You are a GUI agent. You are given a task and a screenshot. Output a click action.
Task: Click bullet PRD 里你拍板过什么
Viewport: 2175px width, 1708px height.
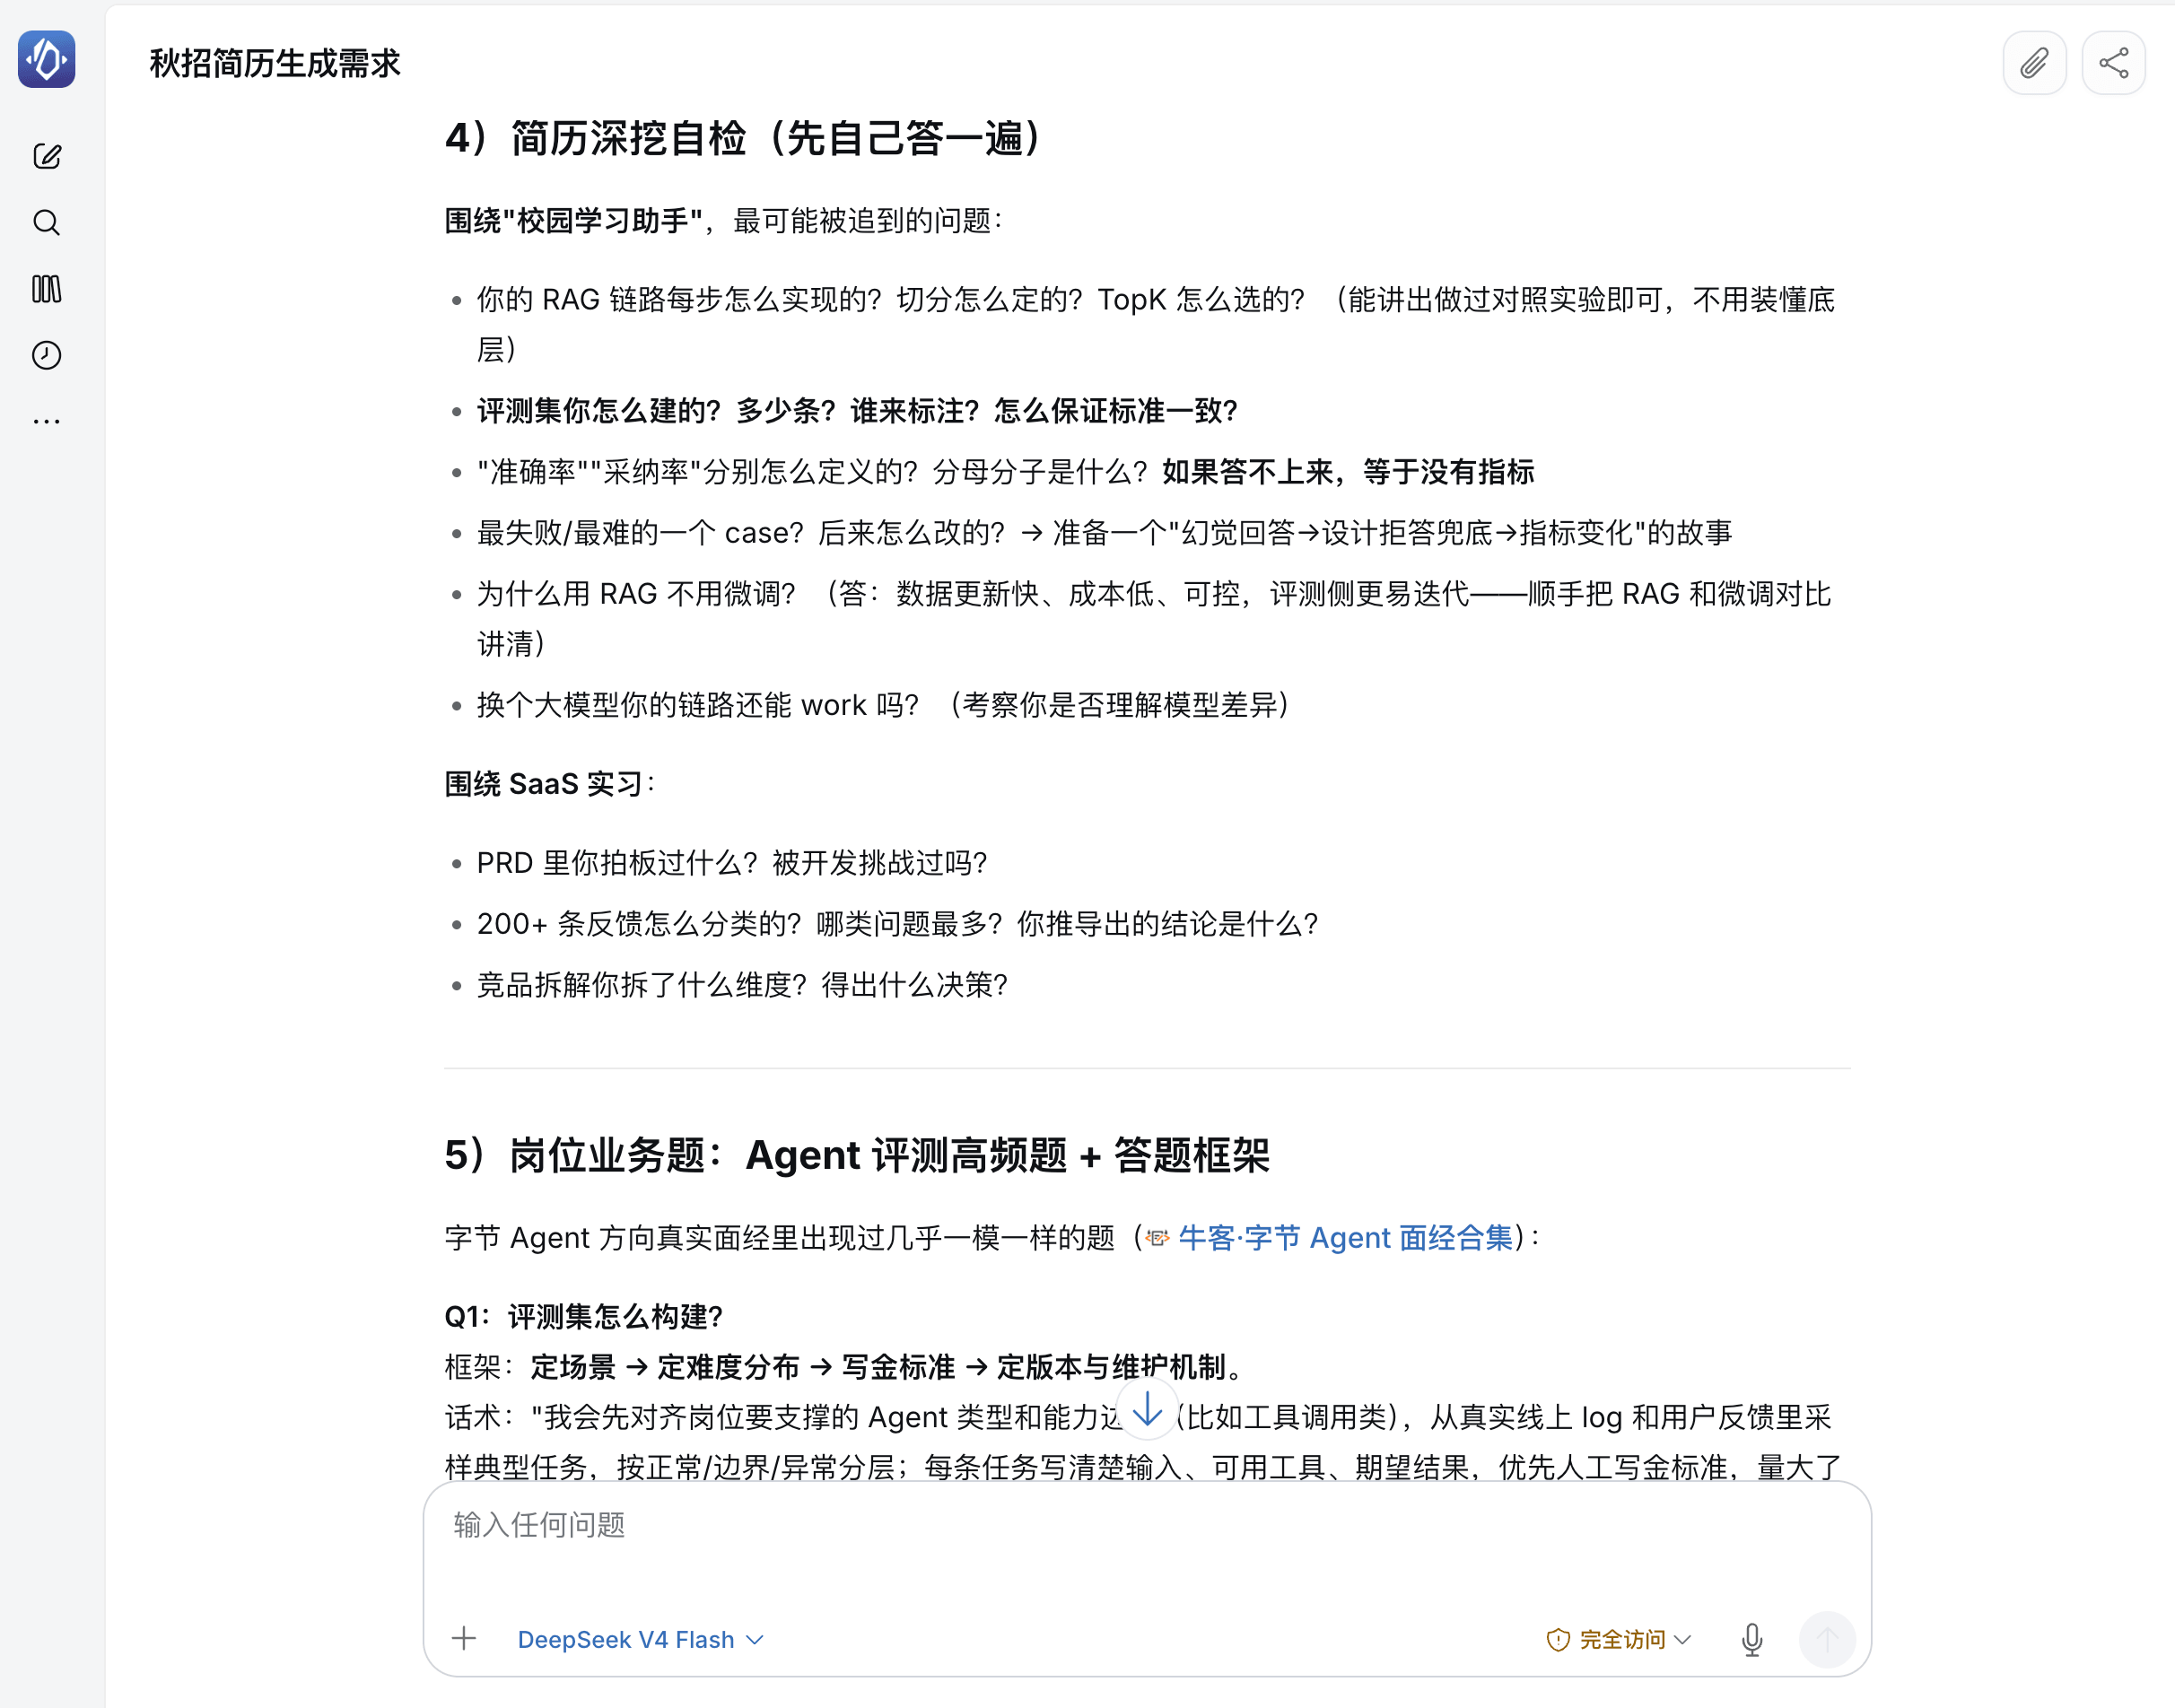click(732, 862)
